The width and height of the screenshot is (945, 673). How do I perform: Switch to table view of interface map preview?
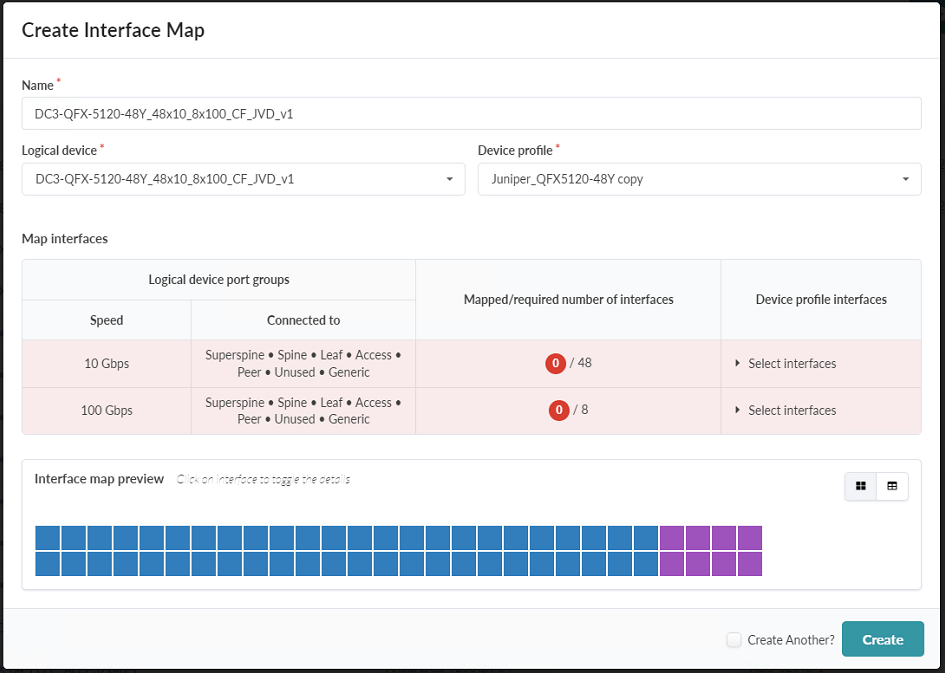point(892,486)
